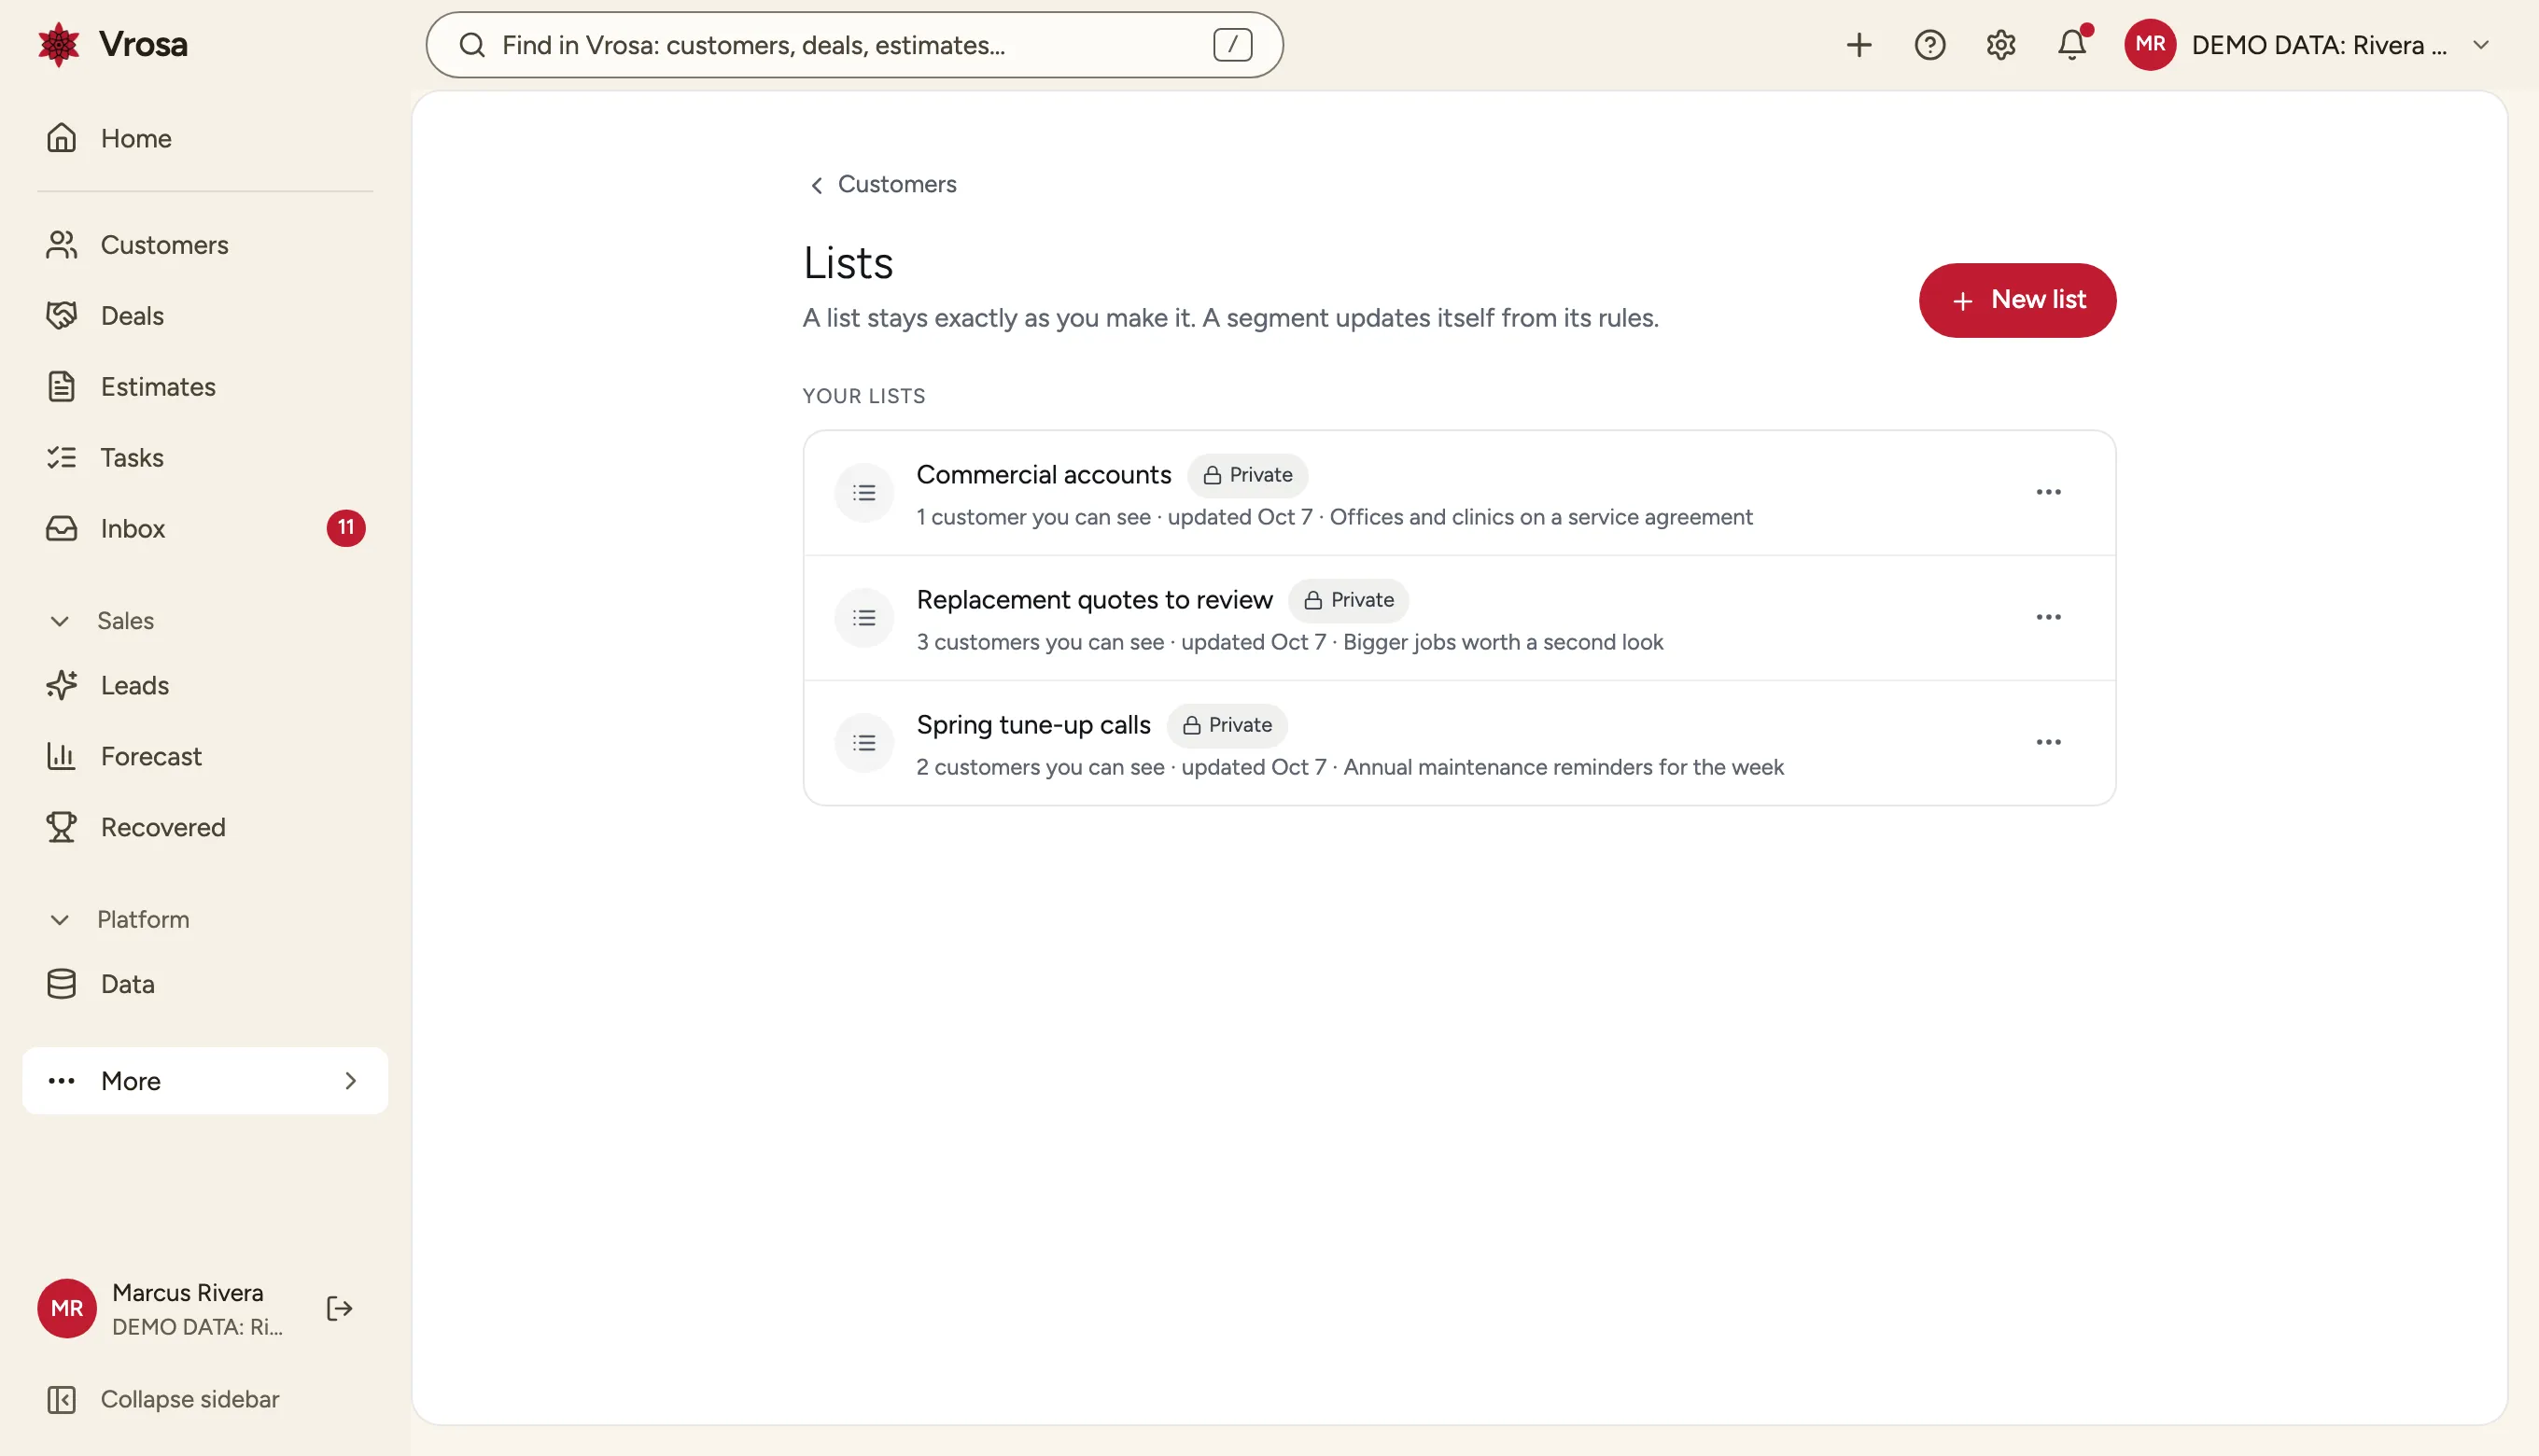Open Forecast in the sidebar
The width and height of the screenshot is (2539, 1456).
pos(205,757)
